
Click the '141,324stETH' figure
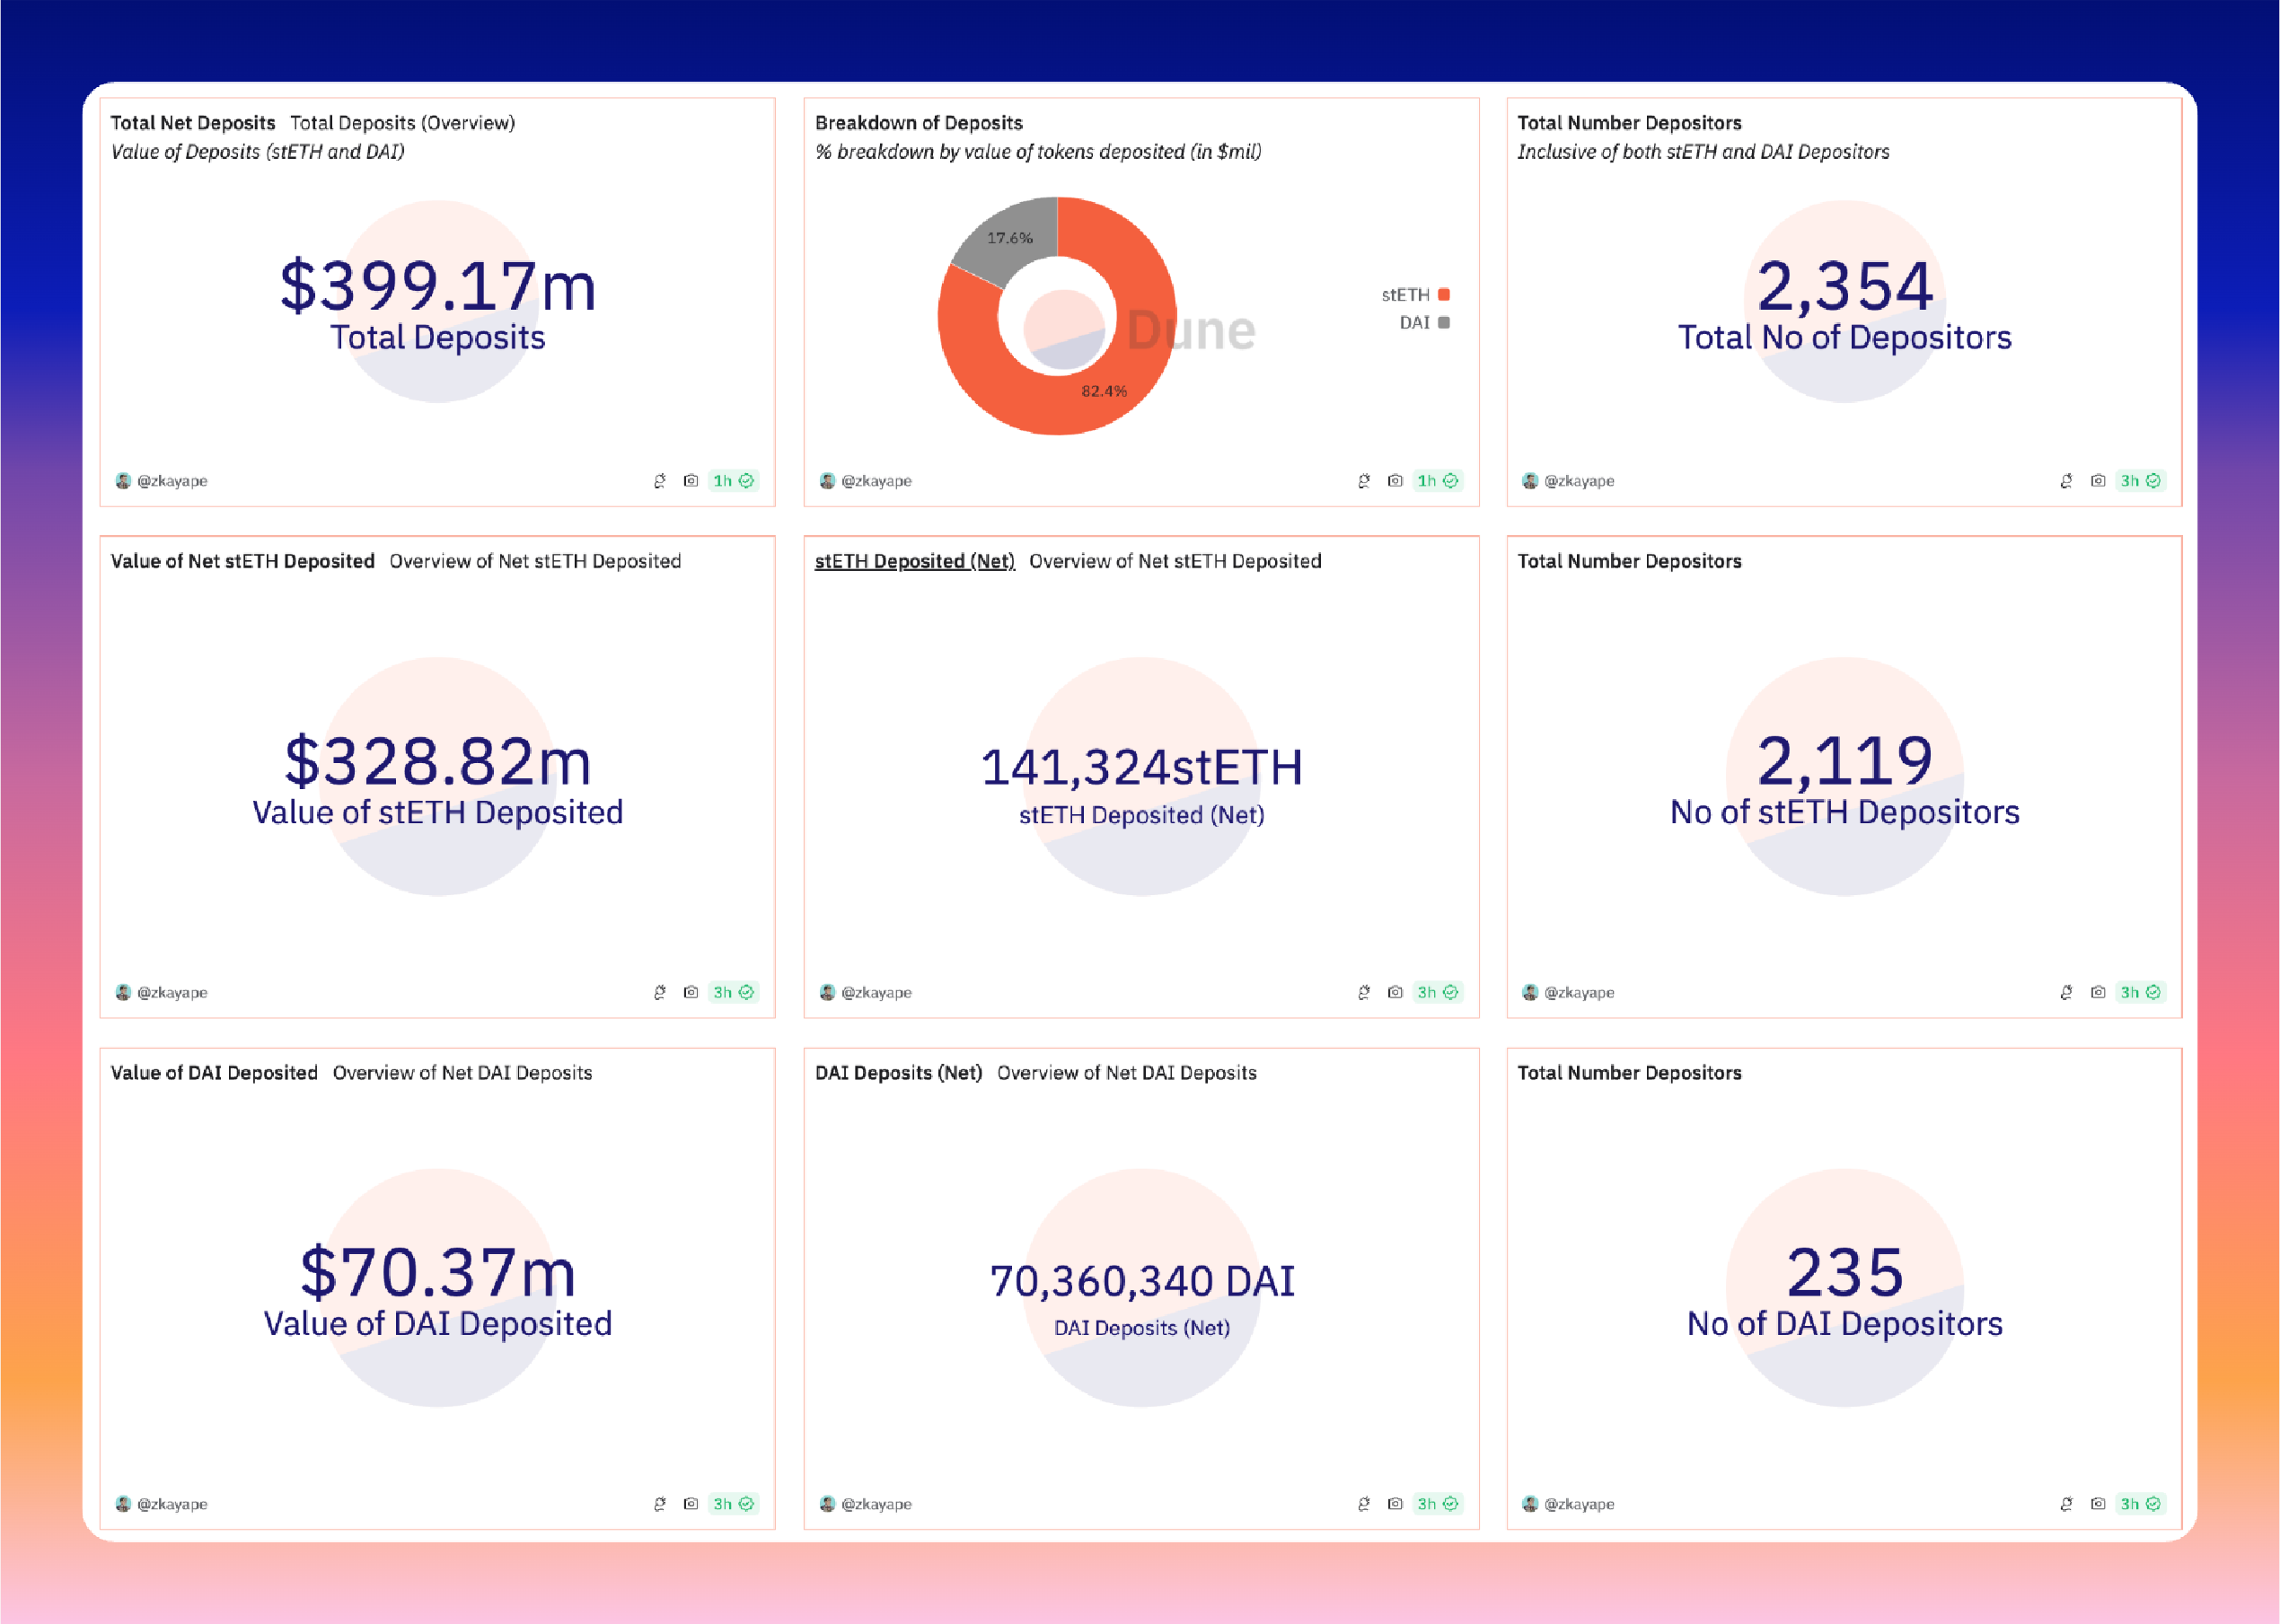click(1141, 768)
